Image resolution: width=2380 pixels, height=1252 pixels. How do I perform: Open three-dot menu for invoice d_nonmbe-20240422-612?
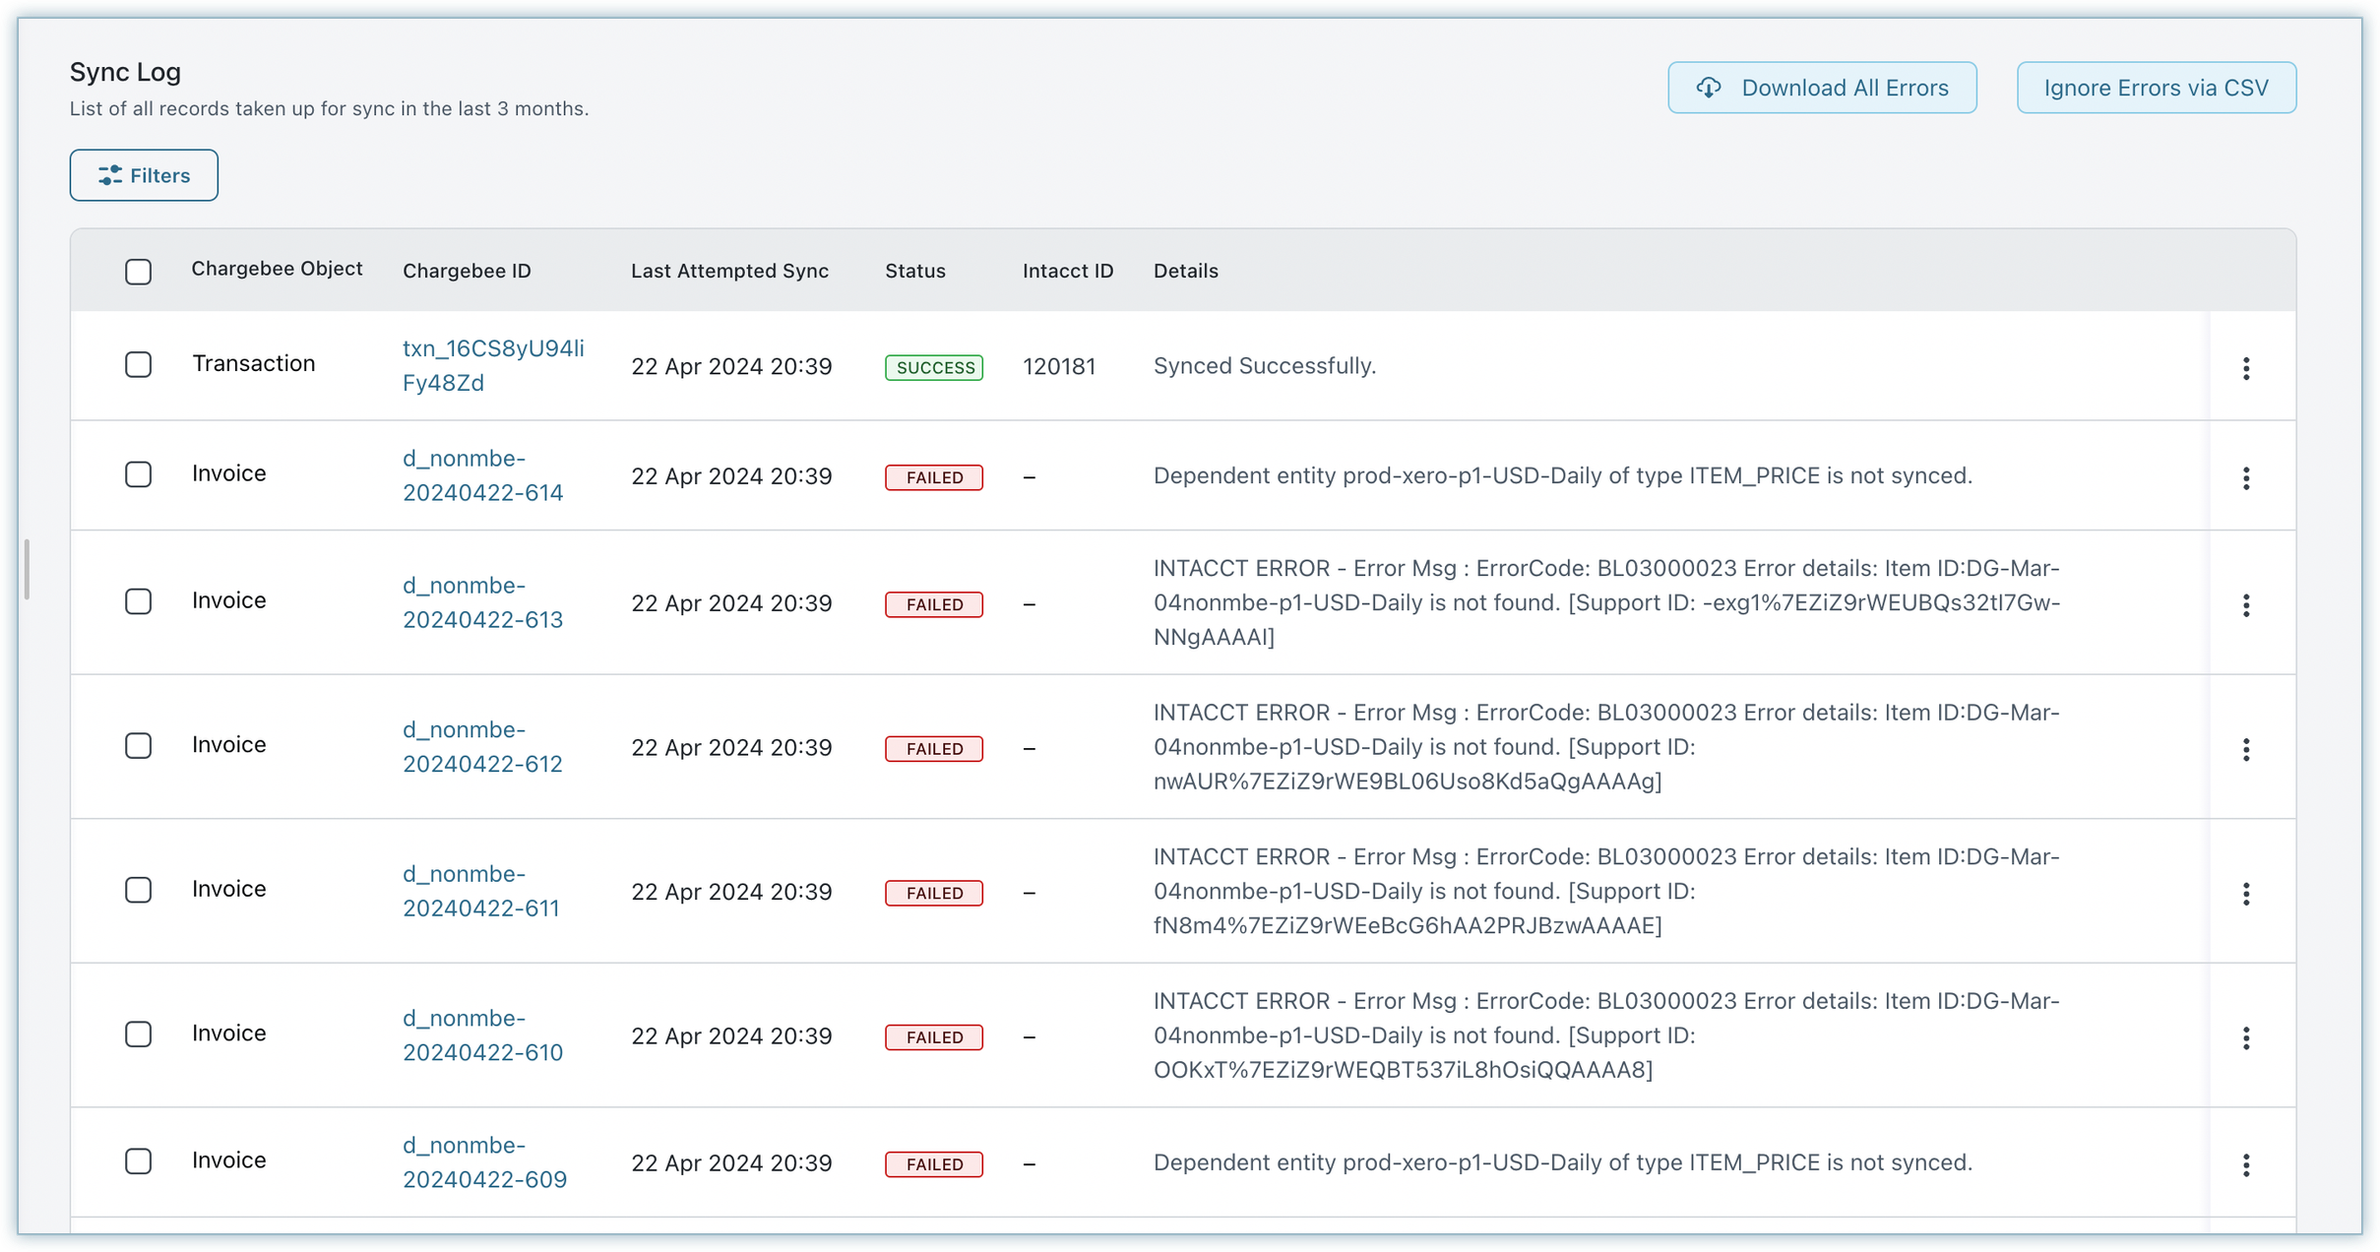tap(2245, 749)
